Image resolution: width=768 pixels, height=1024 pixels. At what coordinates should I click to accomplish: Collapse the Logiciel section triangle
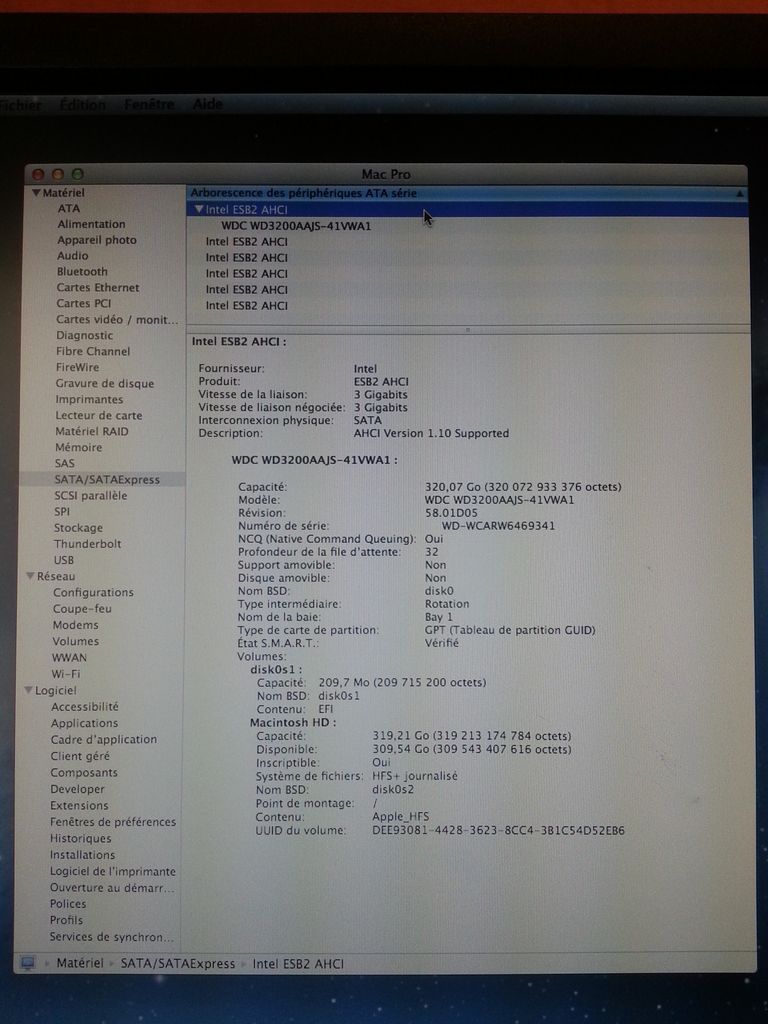(x=29, y=690)
